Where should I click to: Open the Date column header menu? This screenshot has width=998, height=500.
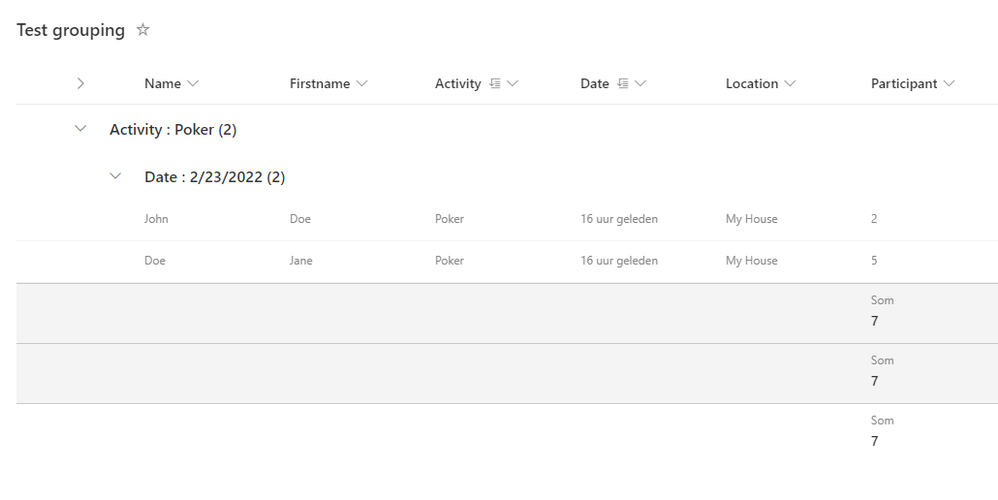pyautogui.click(x=640, y=84)
